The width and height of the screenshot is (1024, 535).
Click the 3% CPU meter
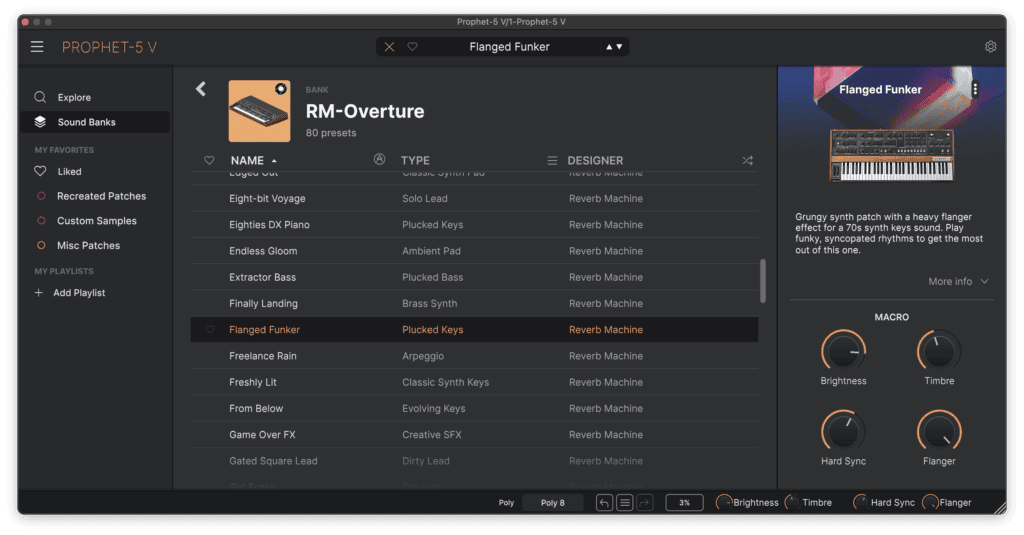(684, 502)
